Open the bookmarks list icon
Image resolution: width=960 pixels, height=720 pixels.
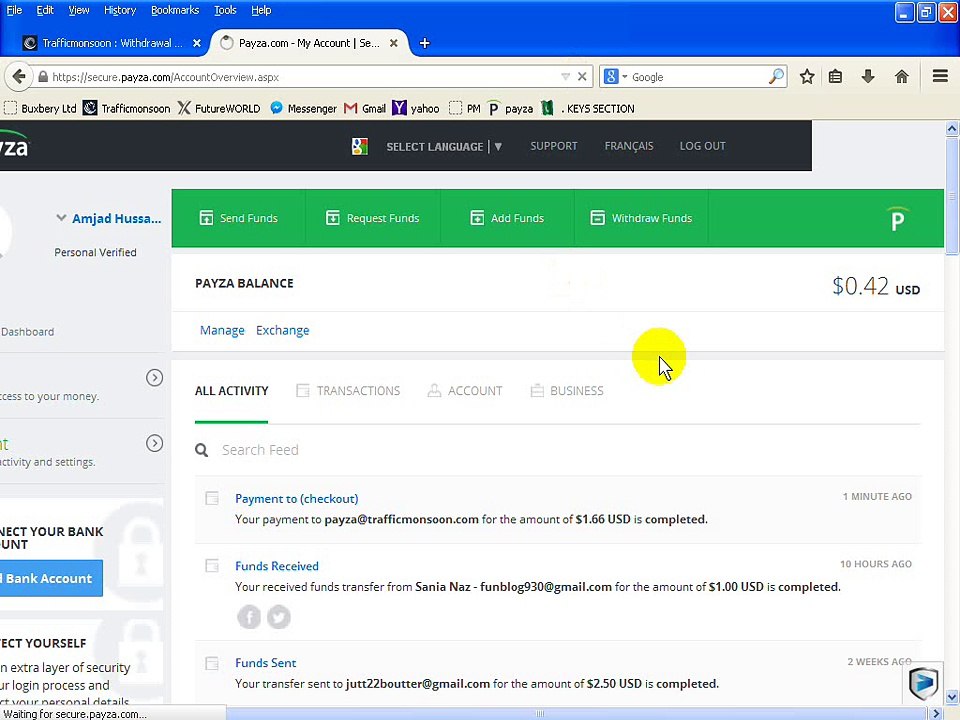(835, 77)
